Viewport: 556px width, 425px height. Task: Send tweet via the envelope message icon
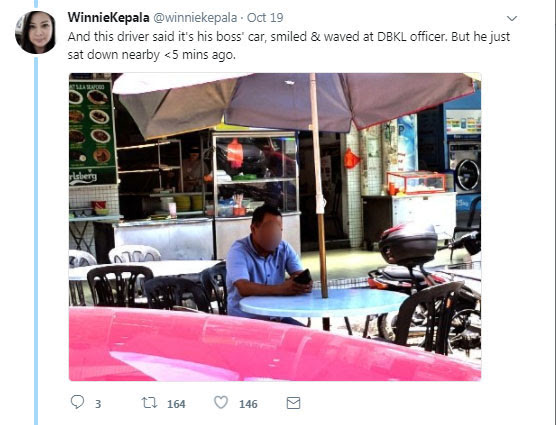pos(293,403)
